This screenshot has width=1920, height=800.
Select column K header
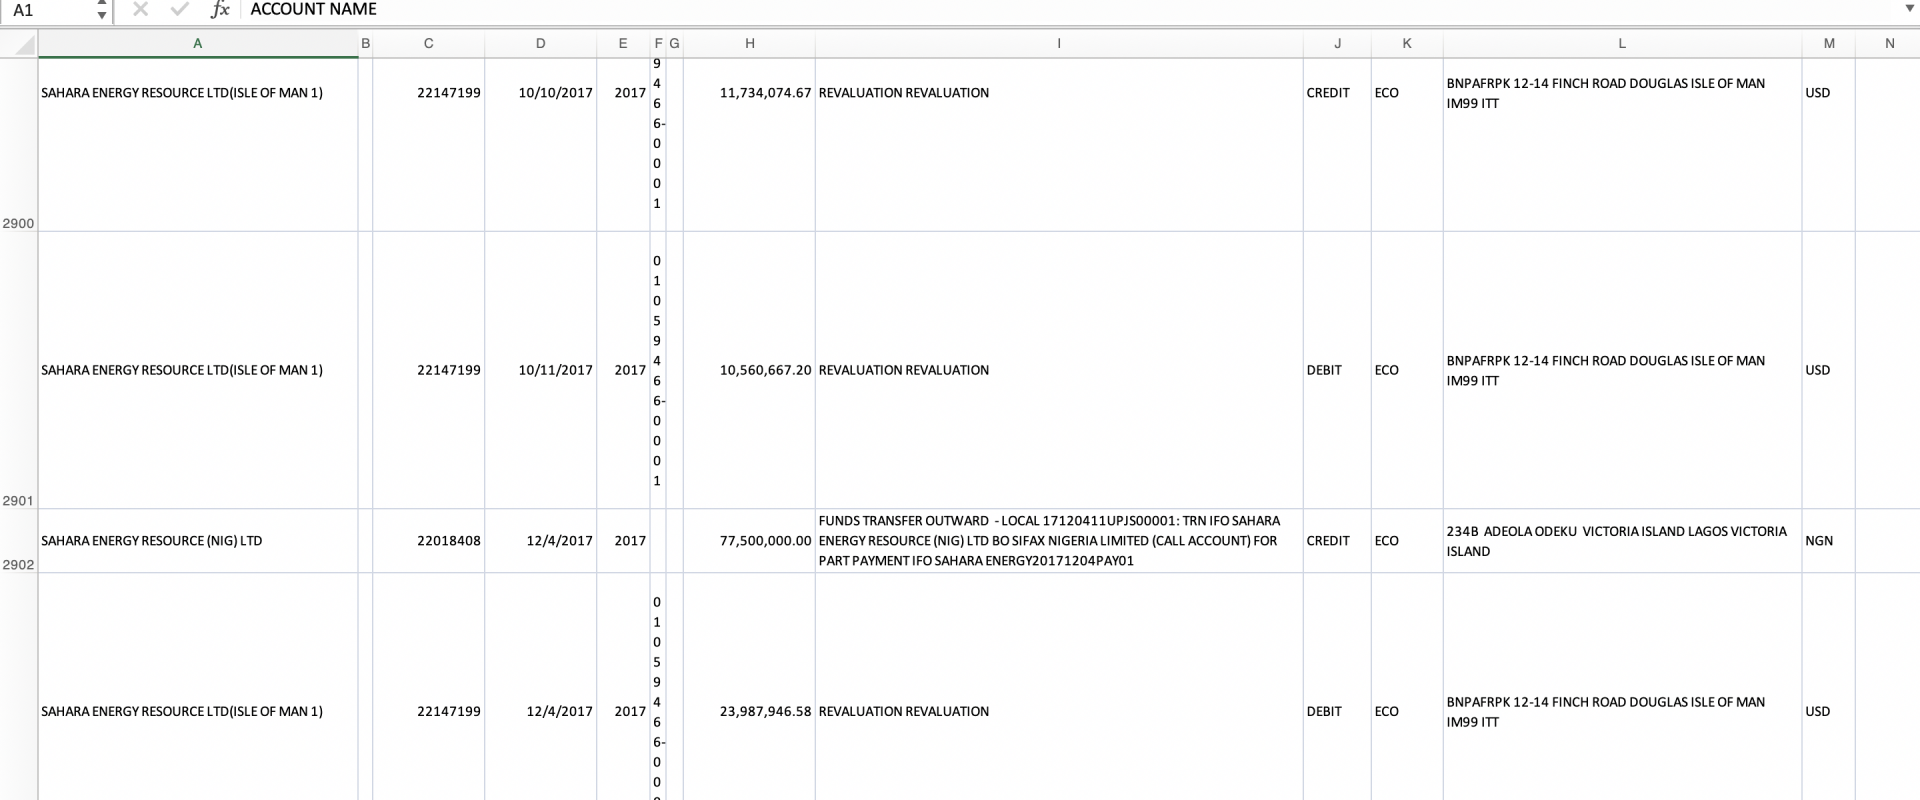click(1407, 44)
